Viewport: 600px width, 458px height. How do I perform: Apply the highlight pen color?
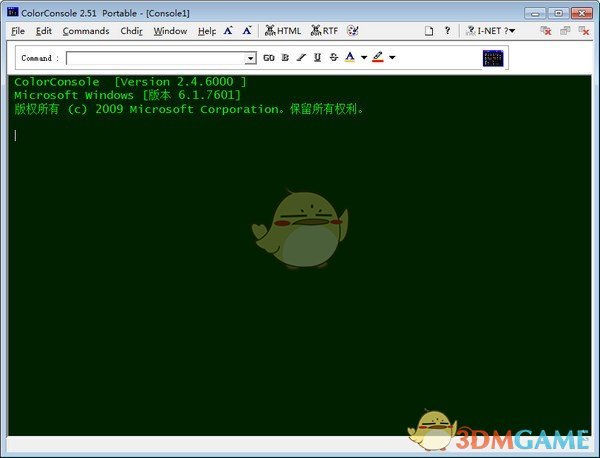coord(378,57)
